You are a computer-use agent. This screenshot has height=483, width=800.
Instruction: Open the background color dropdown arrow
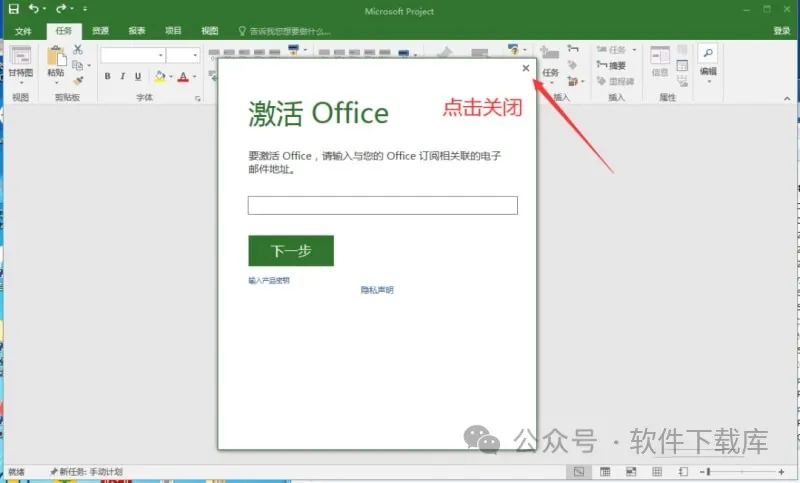[x=171, y=77]
